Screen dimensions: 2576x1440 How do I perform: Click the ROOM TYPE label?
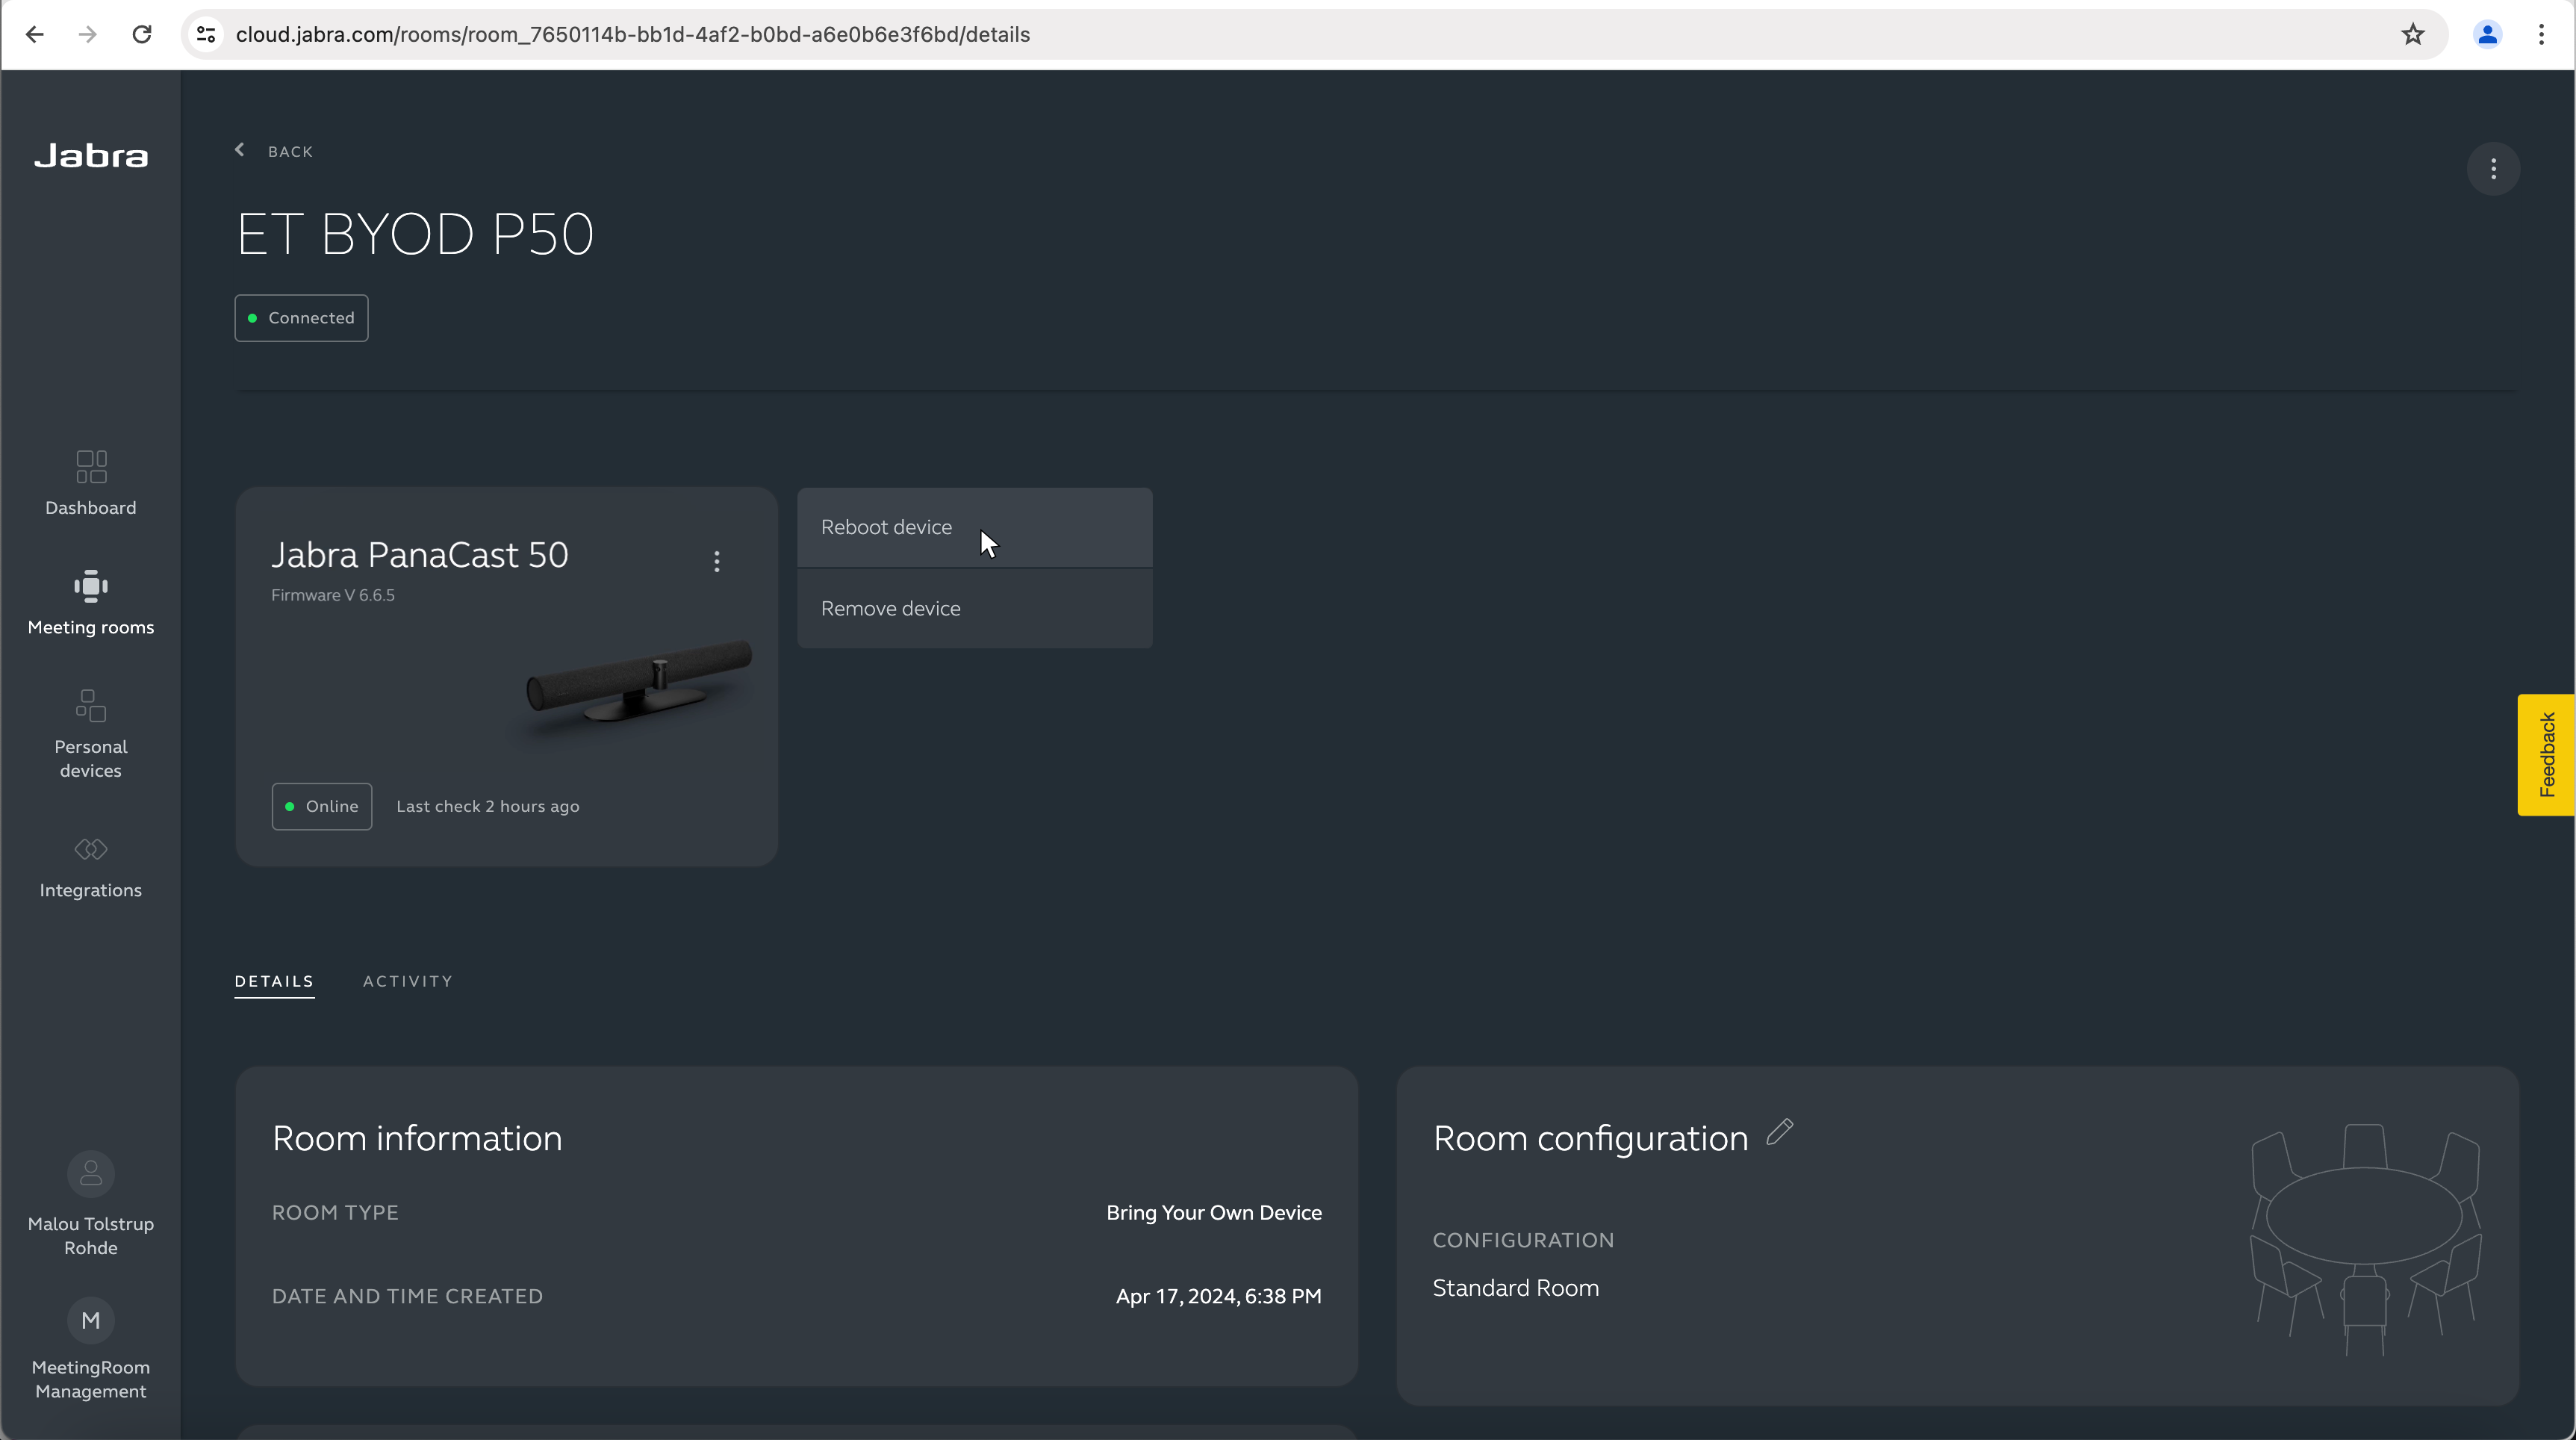pyautogui.click(x=335, y=1213)
